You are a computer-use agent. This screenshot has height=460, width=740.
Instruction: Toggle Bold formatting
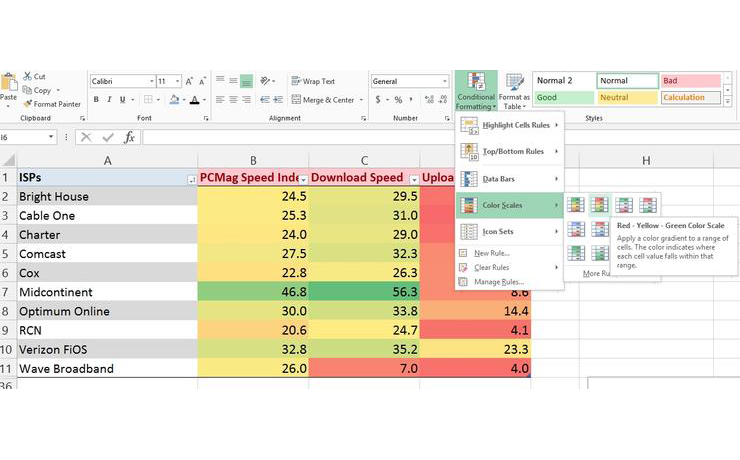point(96,100)
